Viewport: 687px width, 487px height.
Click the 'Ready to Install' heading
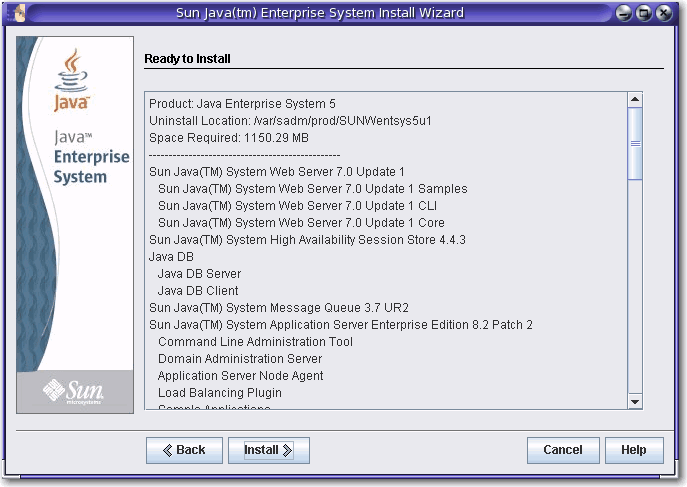[x=188, y=59]
